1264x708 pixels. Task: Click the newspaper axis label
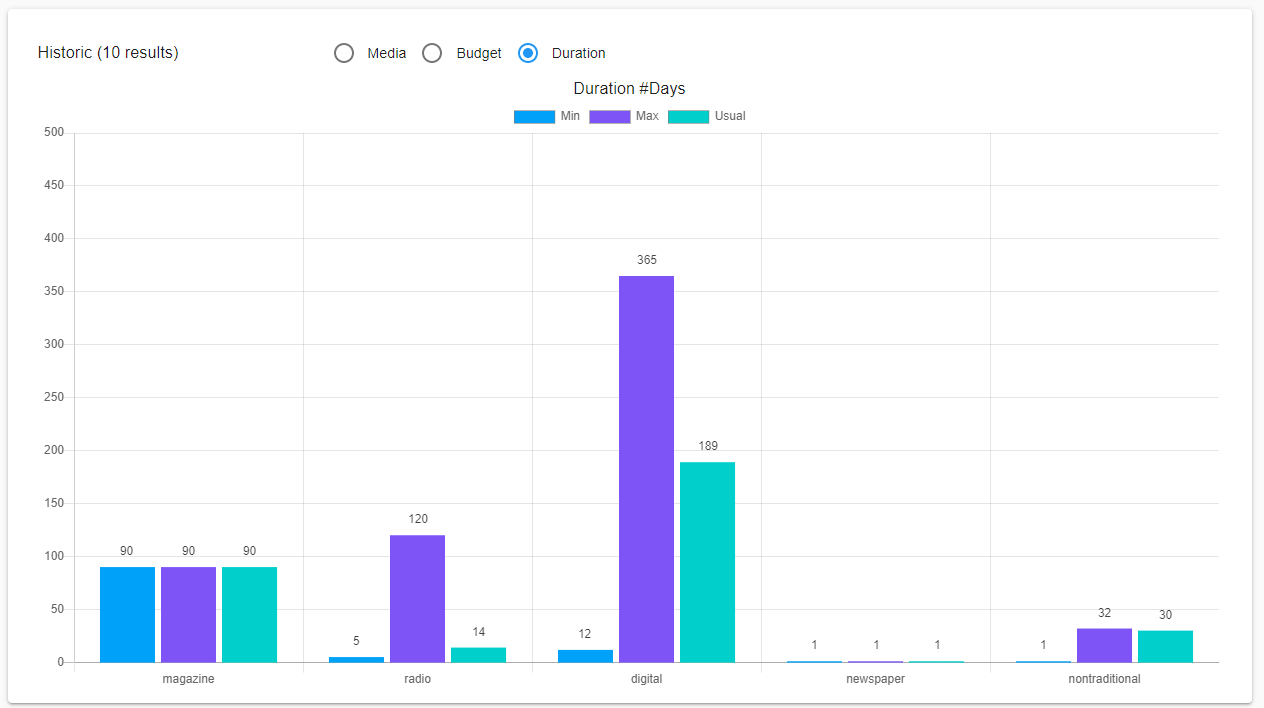click(875, 679)
